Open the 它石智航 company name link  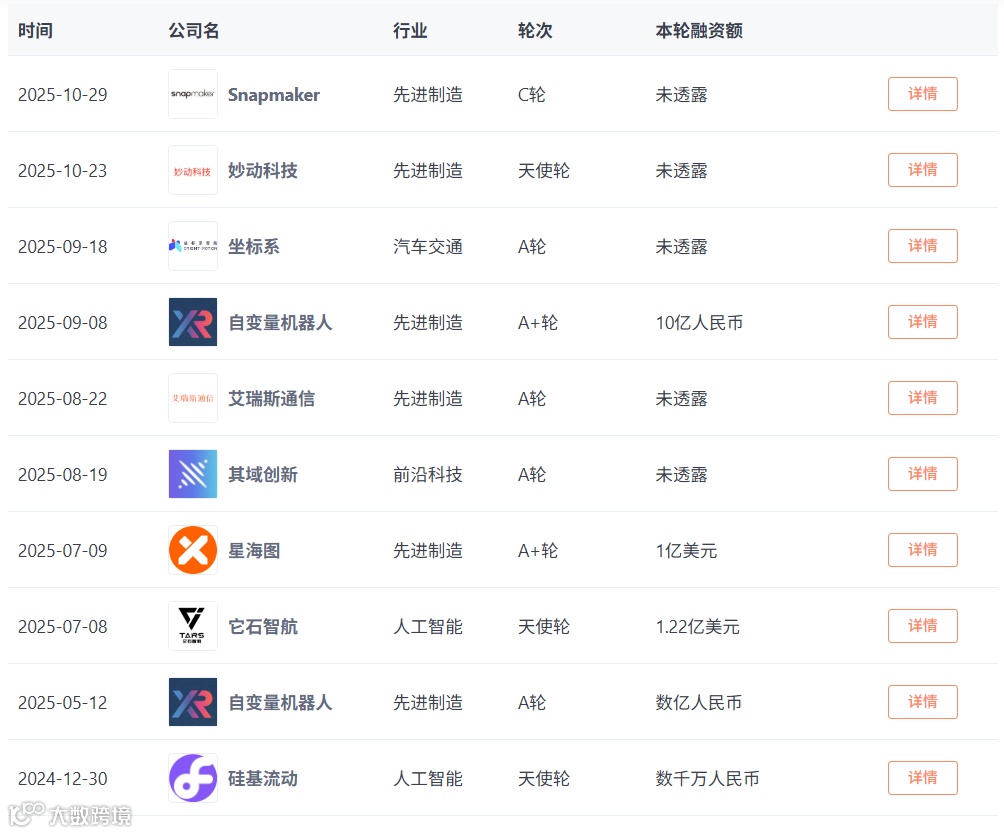tap(263, 627)
